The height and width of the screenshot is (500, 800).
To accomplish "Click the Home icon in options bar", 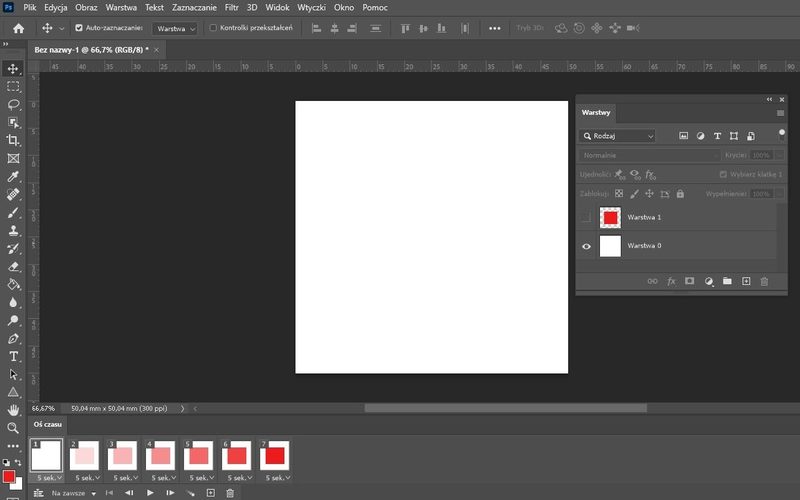I will click(18, 29).
